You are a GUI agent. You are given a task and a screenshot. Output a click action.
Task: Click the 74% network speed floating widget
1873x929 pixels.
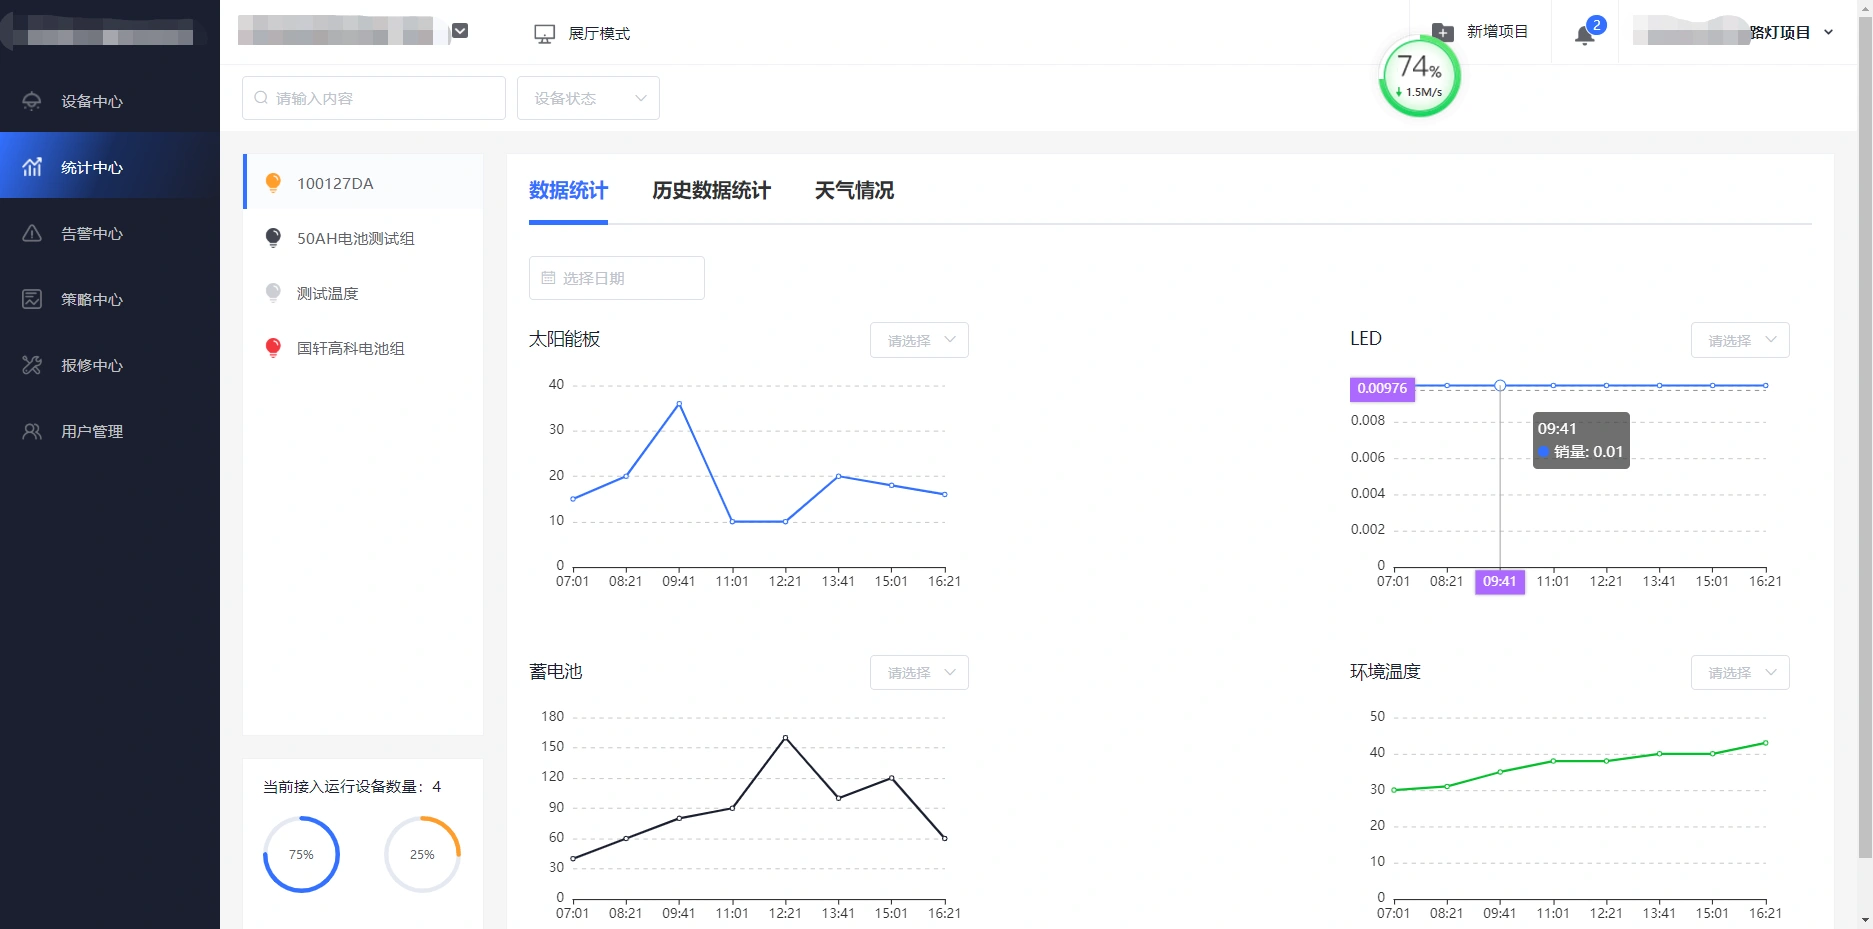click(x=1419, y=76)
